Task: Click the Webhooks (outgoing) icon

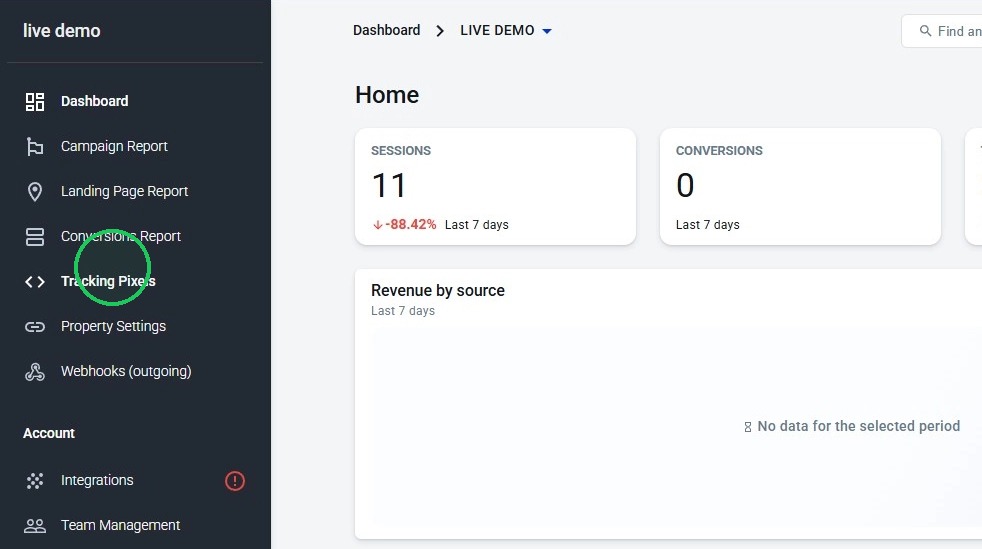Action: 34,372
